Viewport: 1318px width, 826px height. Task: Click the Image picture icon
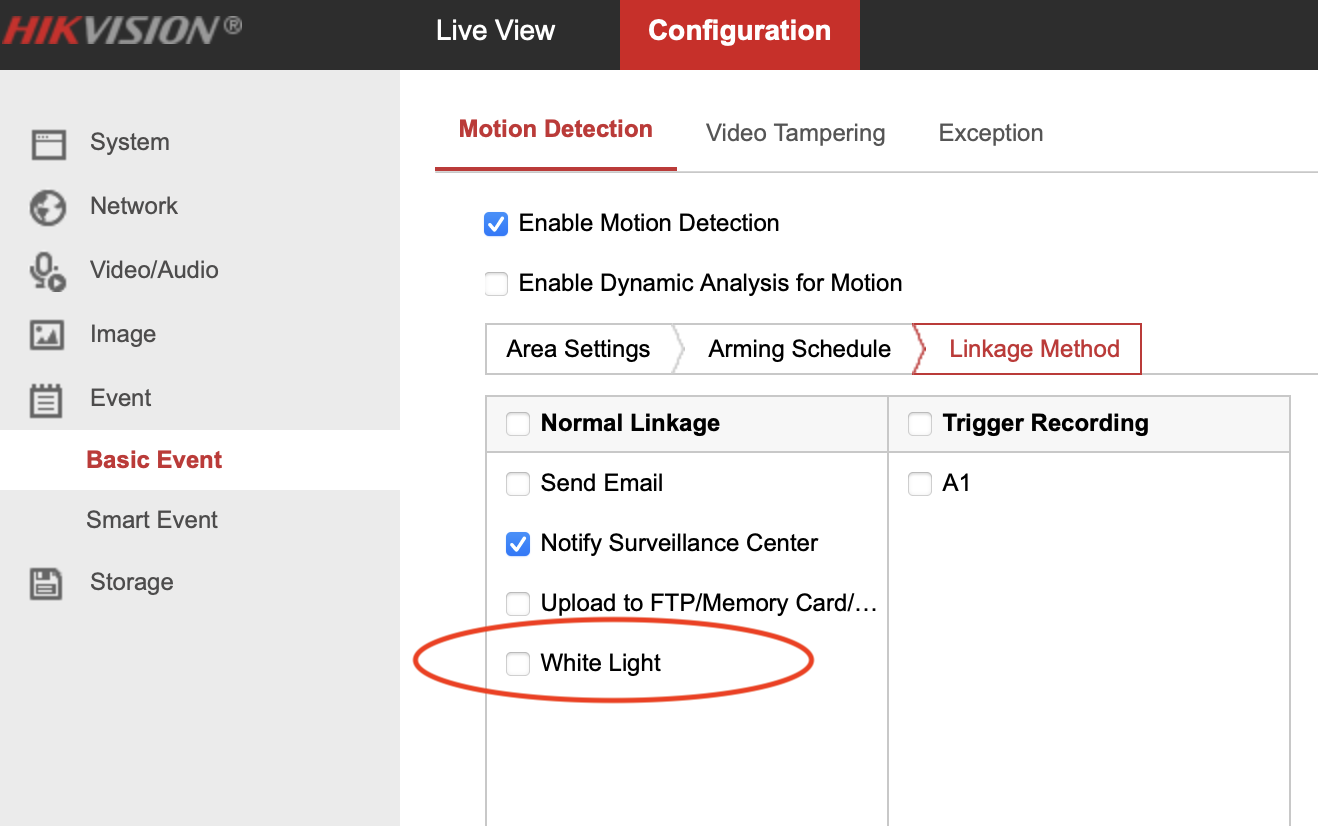tap(48, 335)
